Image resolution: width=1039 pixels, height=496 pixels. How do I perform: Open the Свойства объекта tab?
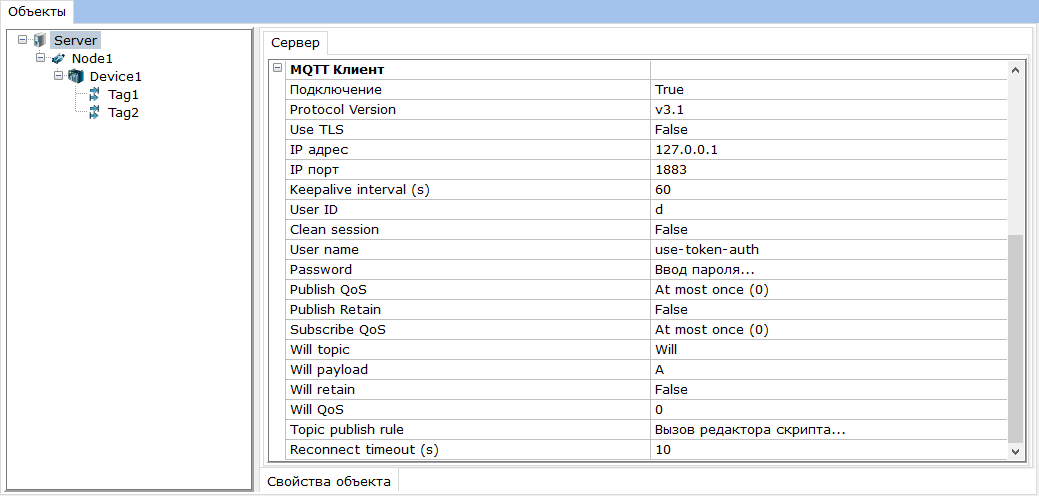329,482
